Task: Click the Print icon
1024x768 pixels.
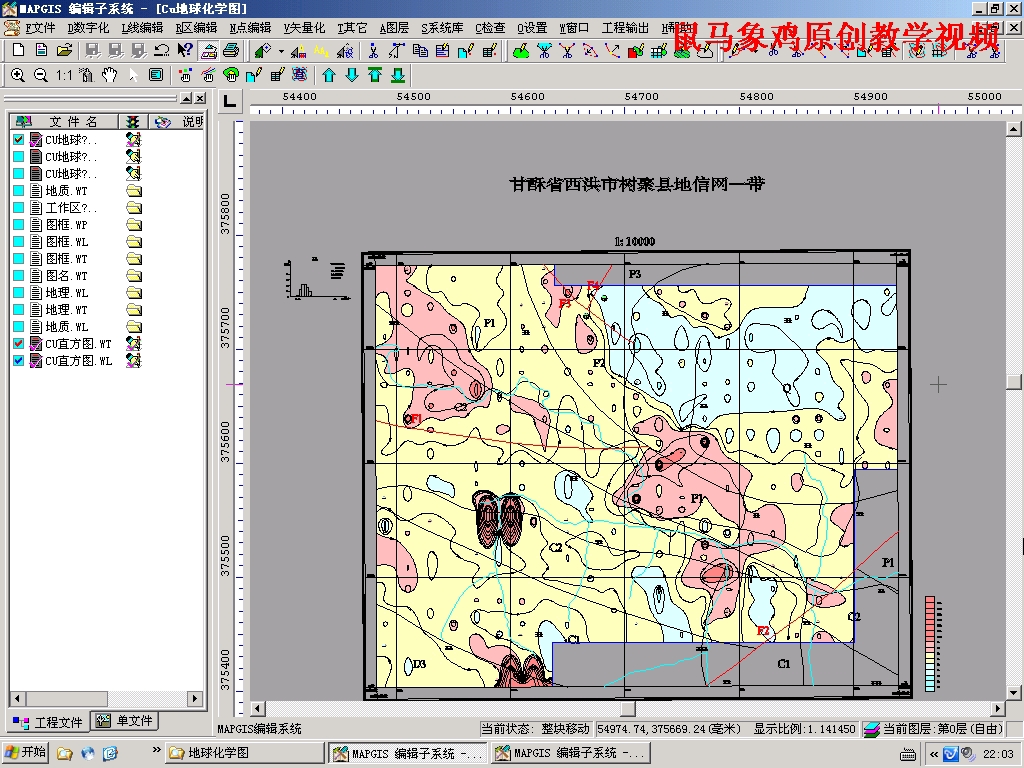Action: click(231, 50)
